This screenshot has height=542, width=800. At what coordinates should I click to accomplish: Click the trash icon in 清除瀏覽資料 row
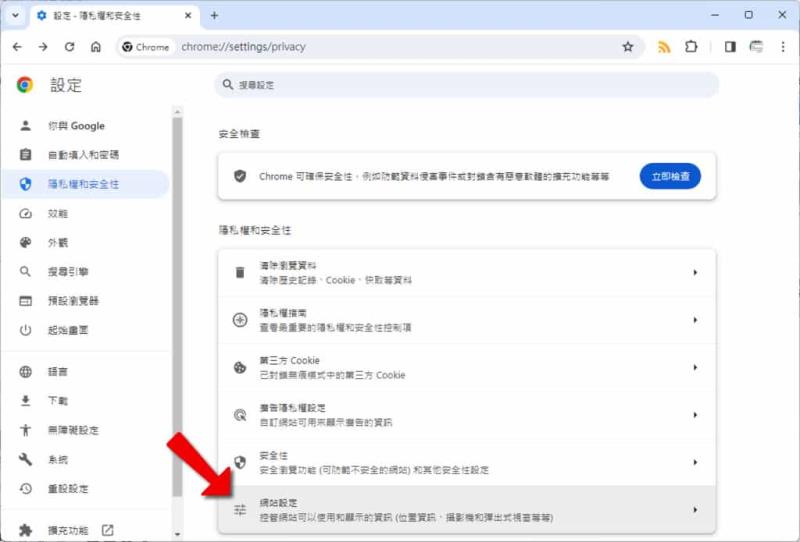(240, 273)
